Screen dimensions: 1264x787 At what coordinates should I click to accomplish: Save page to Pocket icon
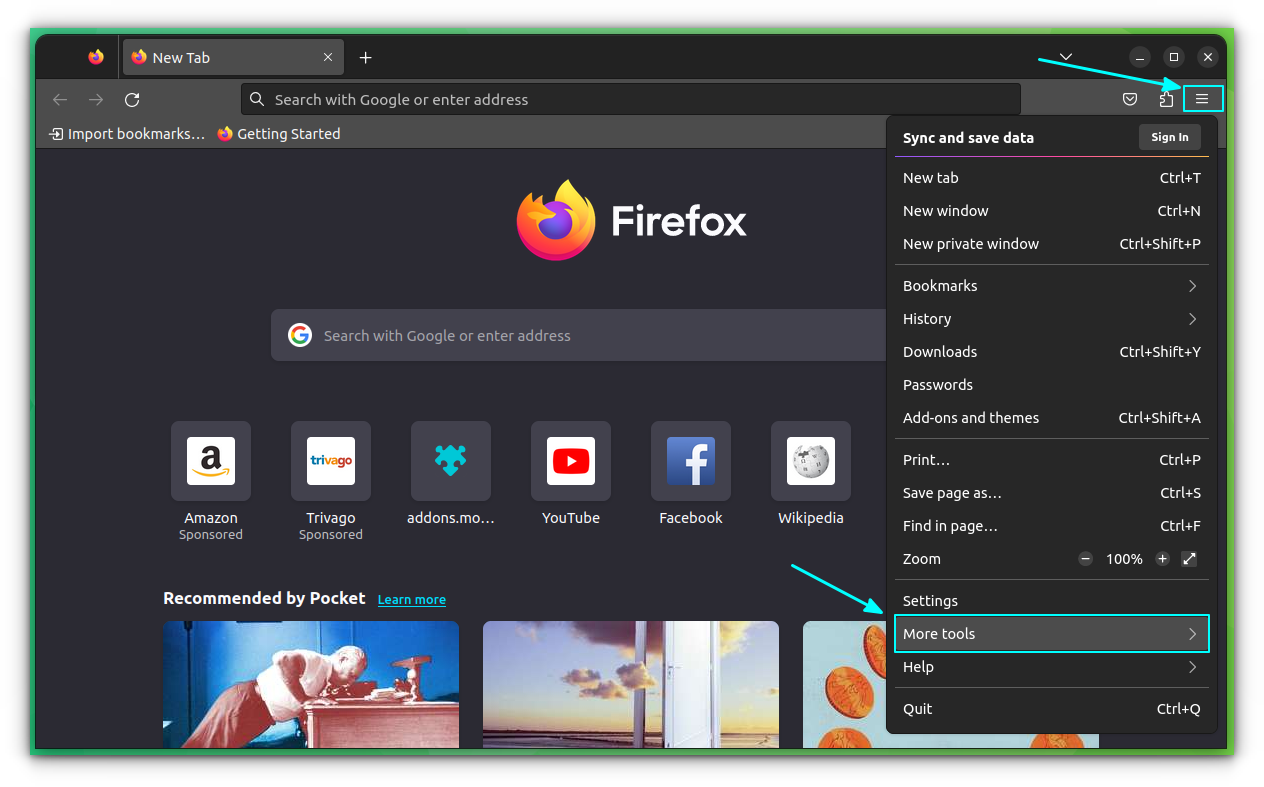1130,99
